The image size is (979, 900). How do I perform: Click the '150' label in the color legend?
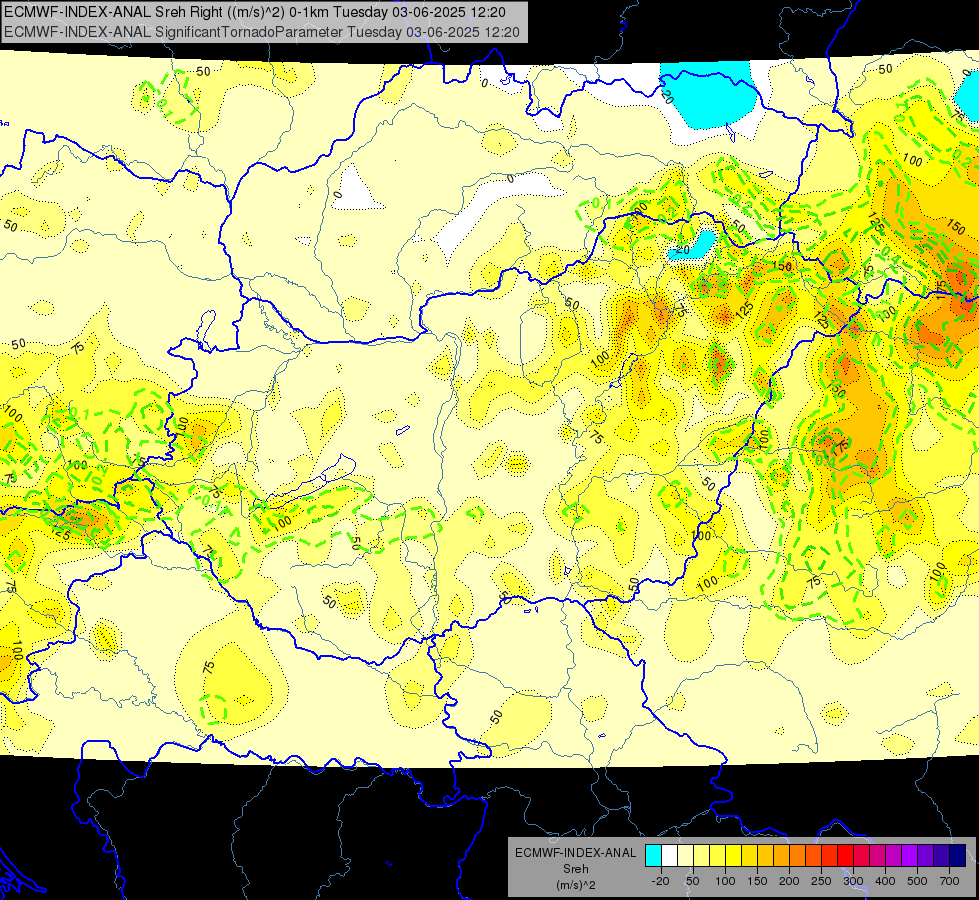pos(757,881)
